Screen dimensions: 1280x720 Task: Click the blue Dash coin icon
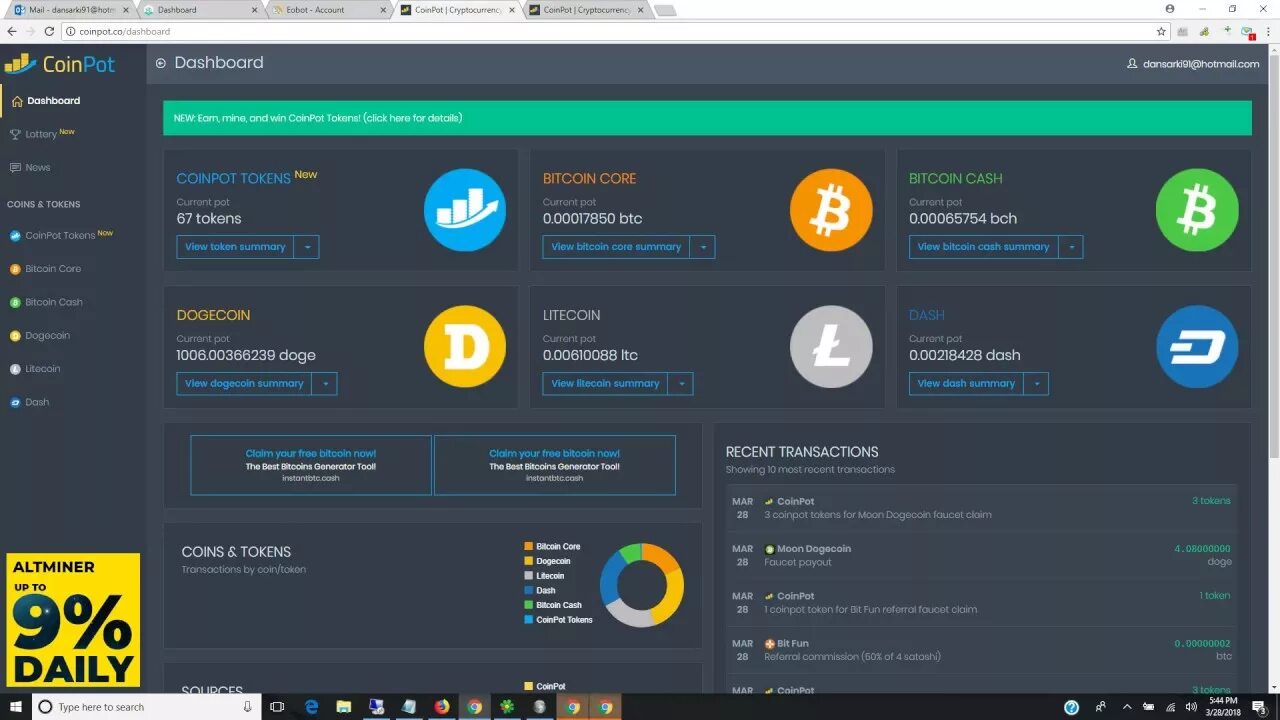[1197, 346]
